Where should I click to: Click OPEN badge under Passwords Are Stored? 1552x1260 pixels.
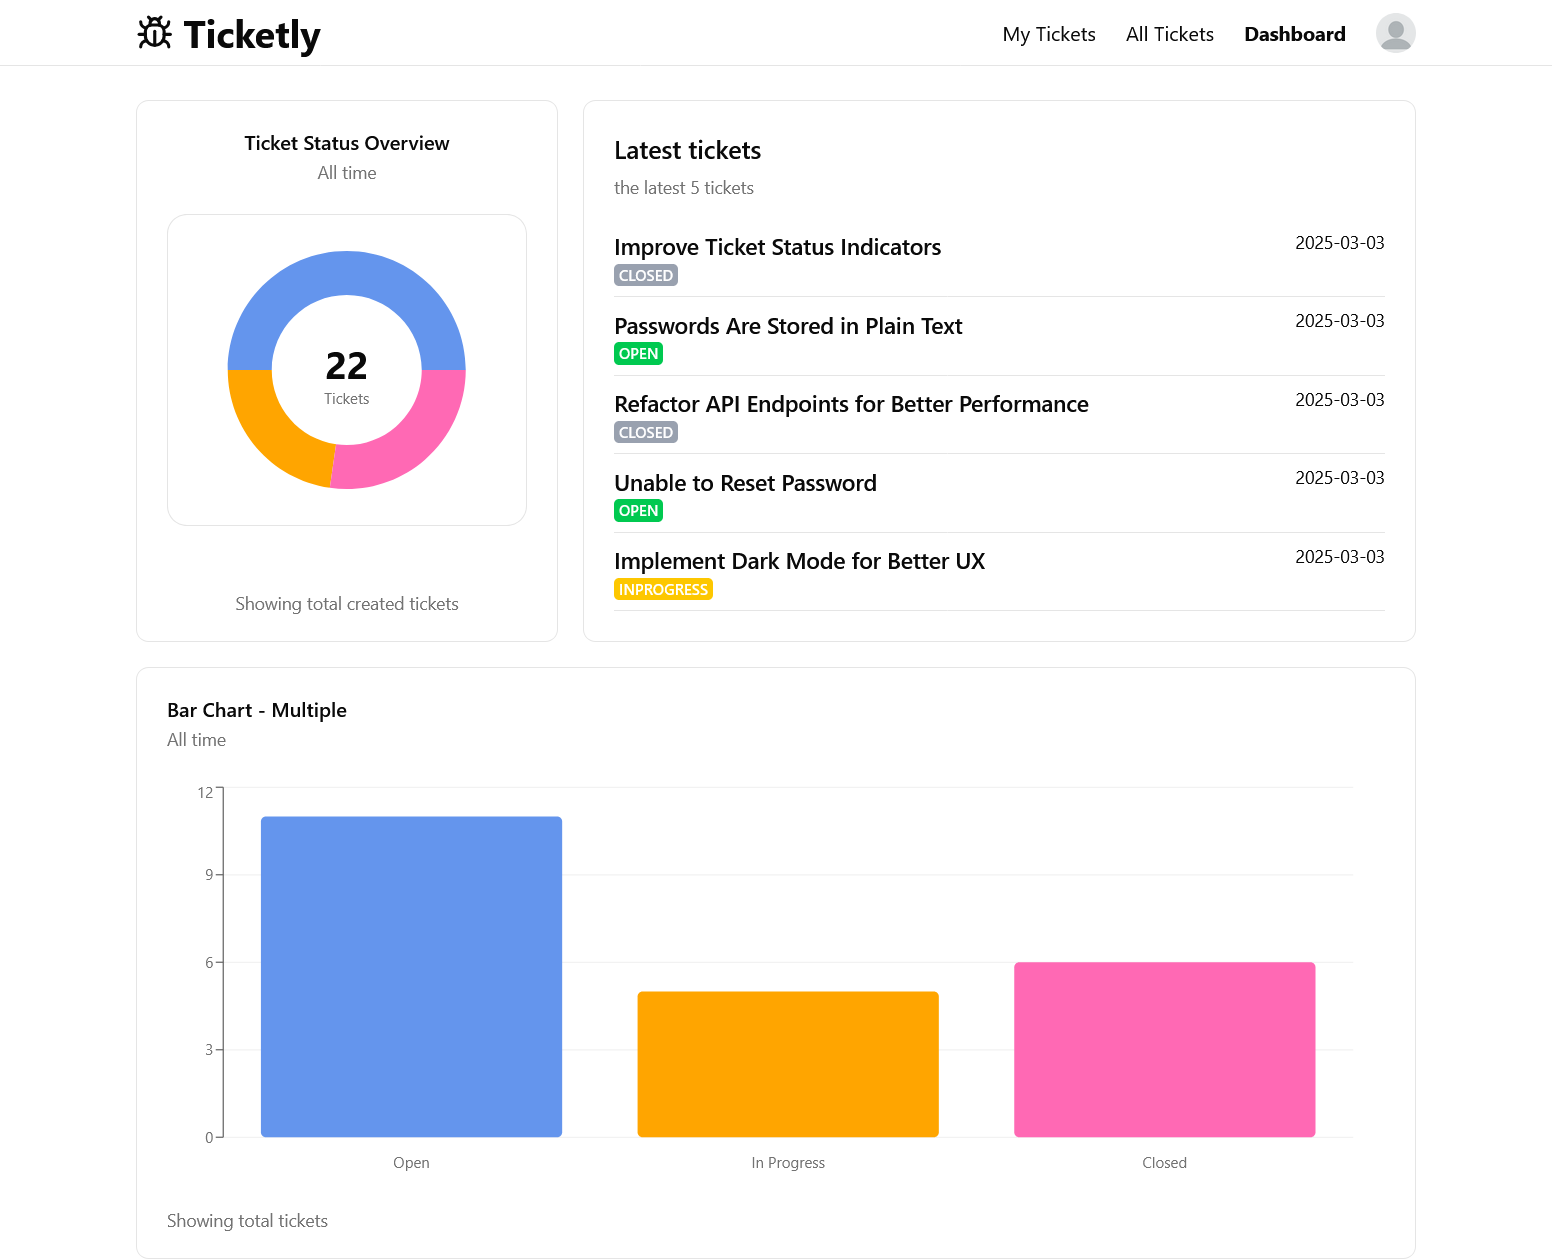pyautogui.click(x=638, y=353)
